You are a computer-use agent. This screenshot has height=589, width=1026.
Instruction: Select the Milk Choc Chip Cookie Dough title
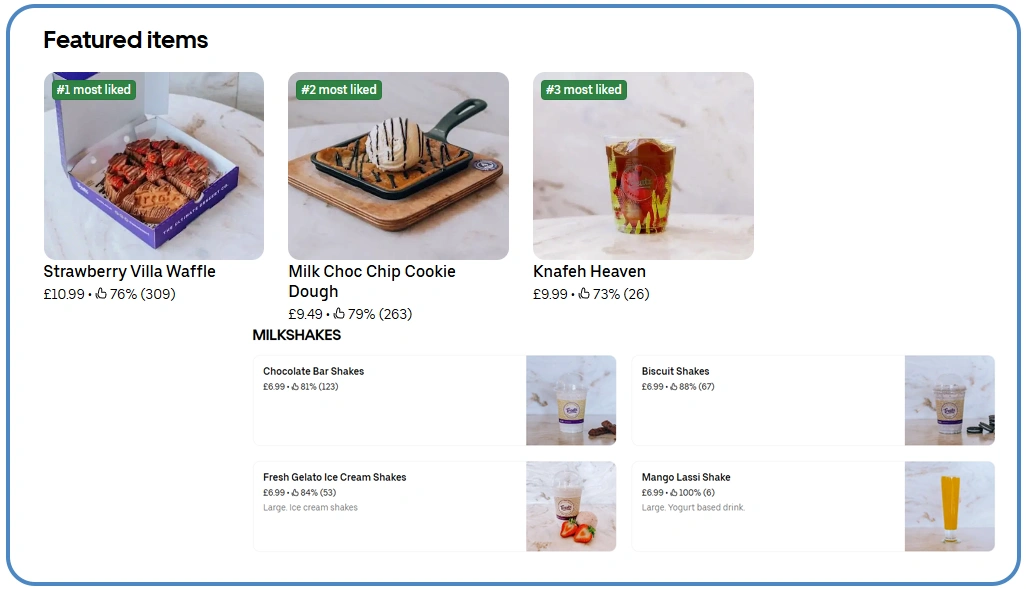tap(372, 281)
